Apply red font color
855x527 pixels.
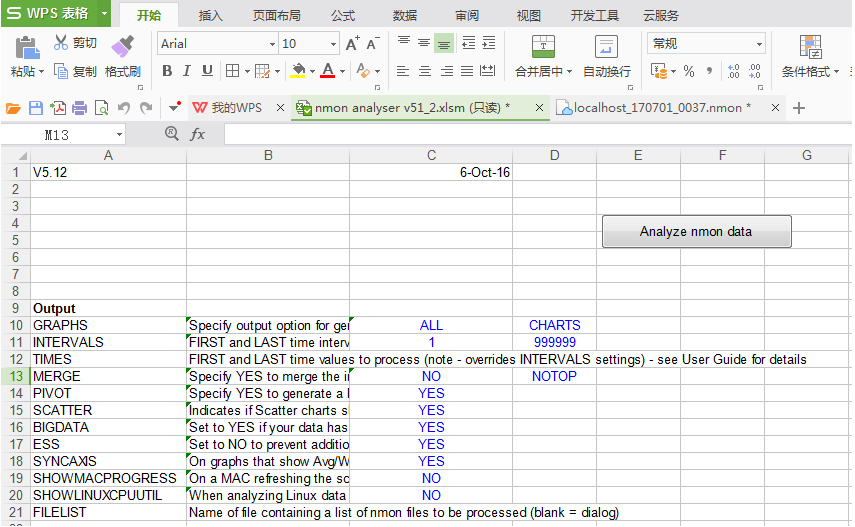[x=328, y=71]
